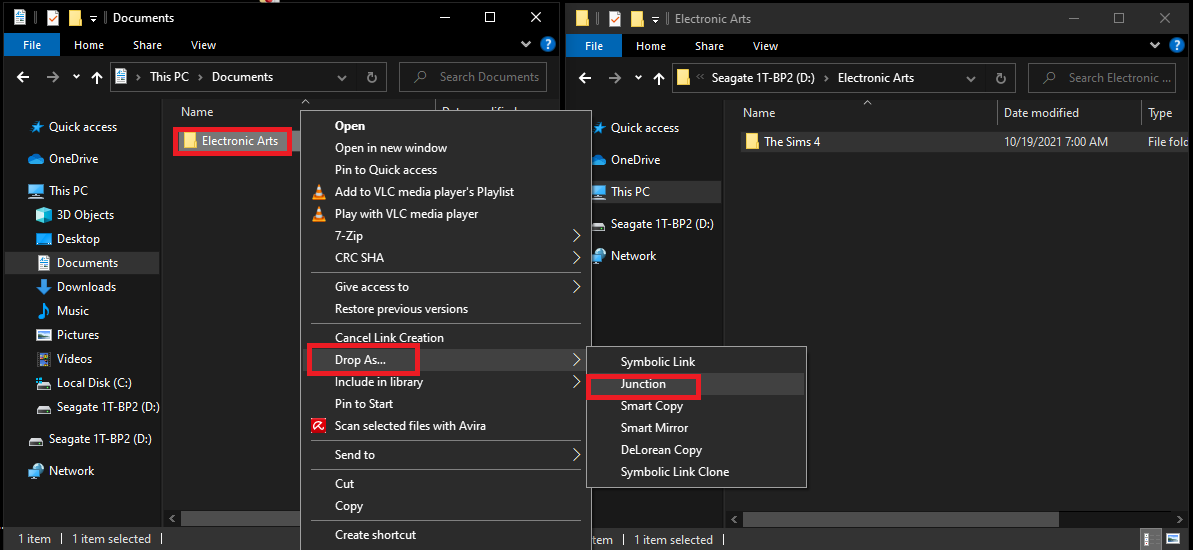
Task: Expand the 7-Zip submenu
Action: [447, 236]
